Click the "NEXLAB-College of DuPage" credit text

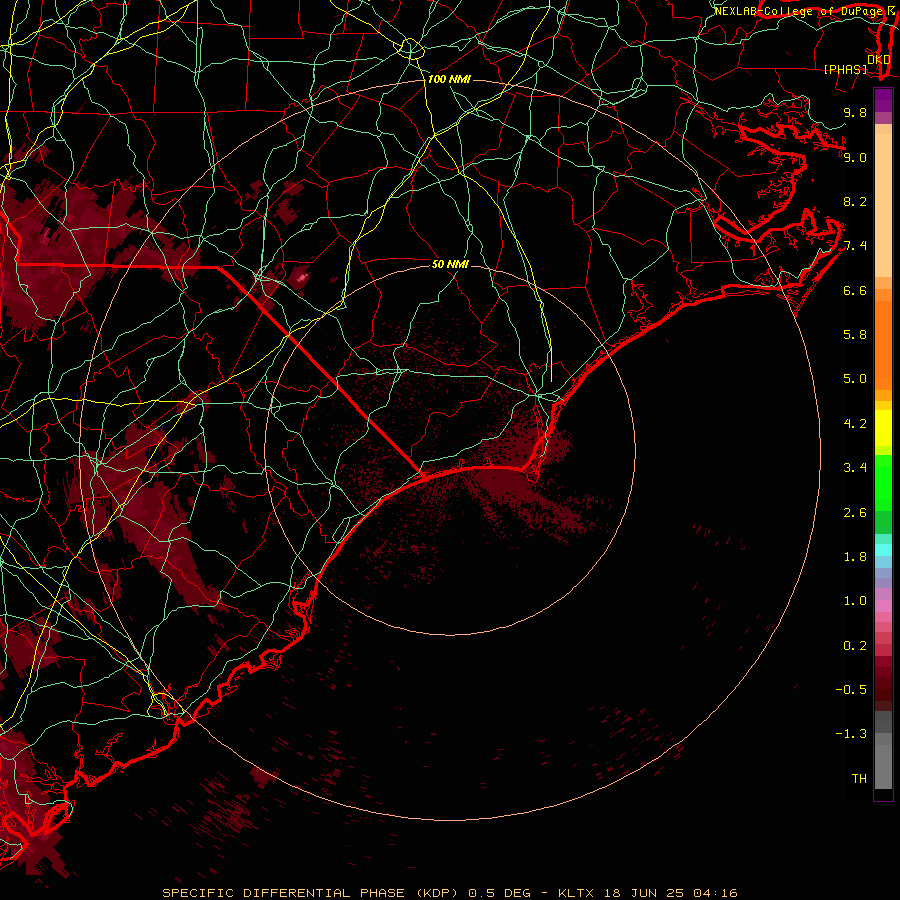(x=798, y=11)
